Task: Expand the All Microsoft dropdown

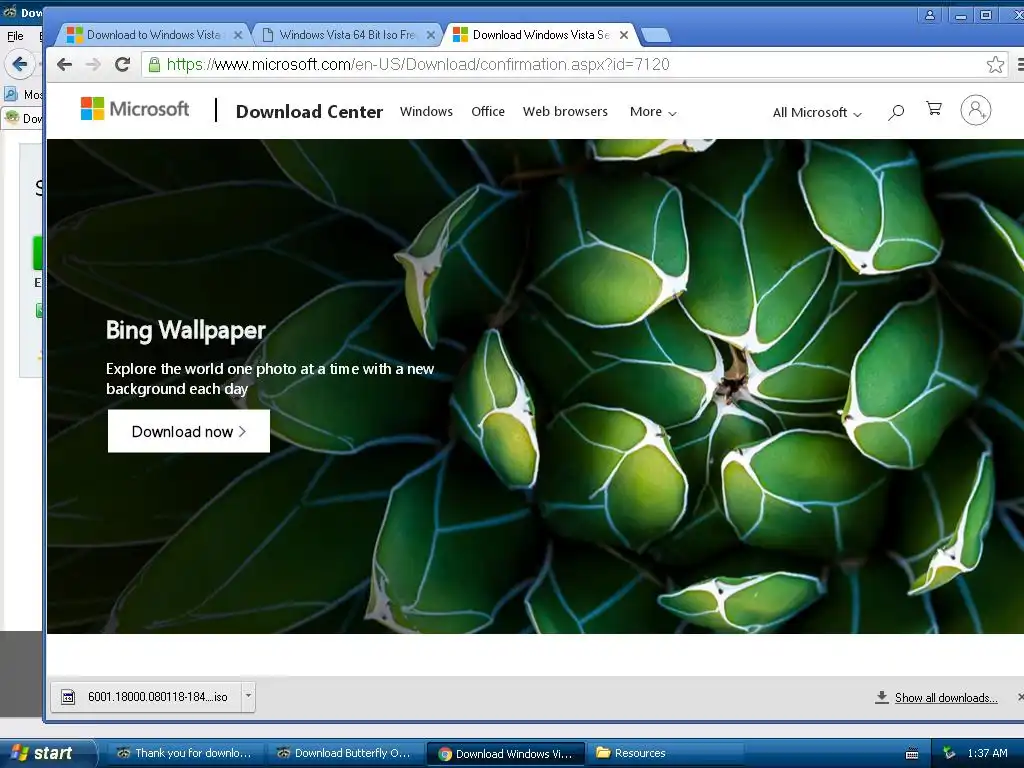Action: (x=817, y=113)
